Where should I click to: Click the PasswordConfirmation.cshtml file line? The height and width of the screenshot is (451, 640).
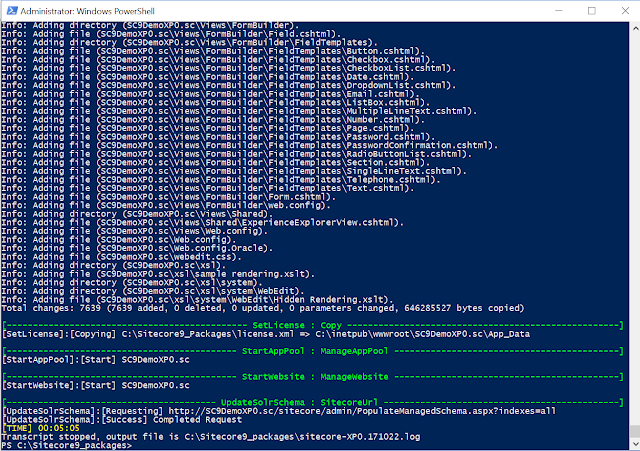(x=250, y=145)
